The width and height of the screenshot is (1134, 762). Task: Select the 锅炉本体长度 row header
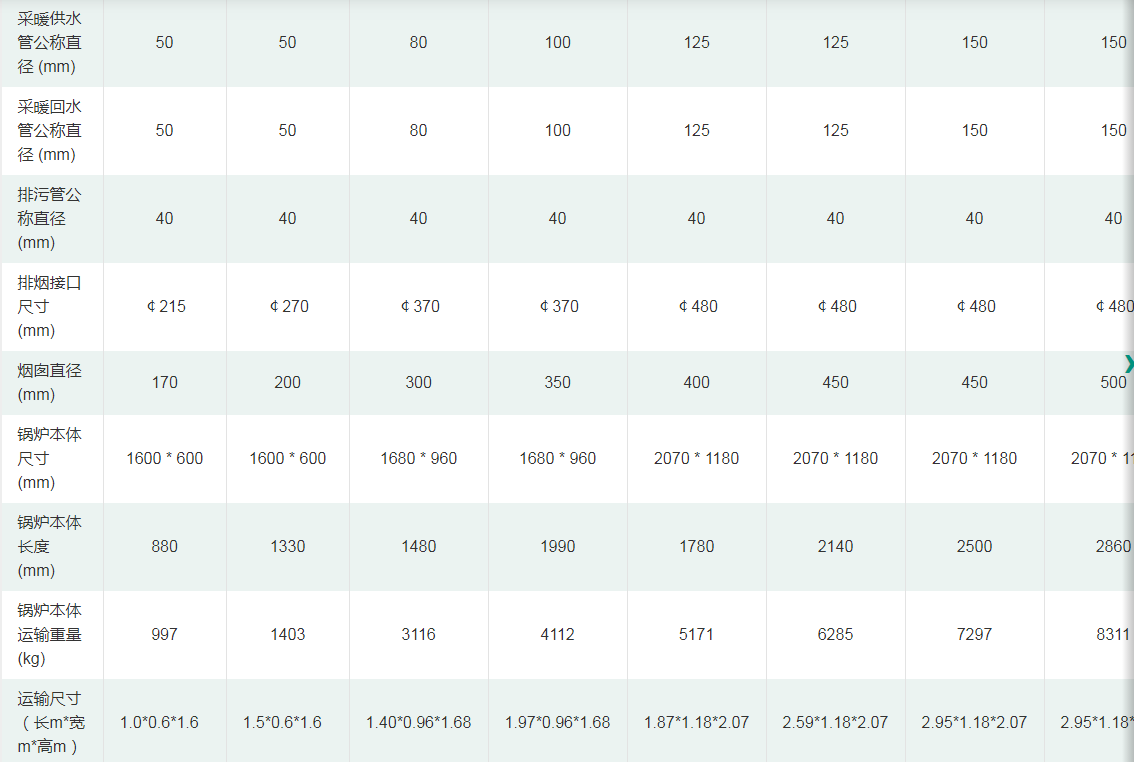tap(50, 546)
